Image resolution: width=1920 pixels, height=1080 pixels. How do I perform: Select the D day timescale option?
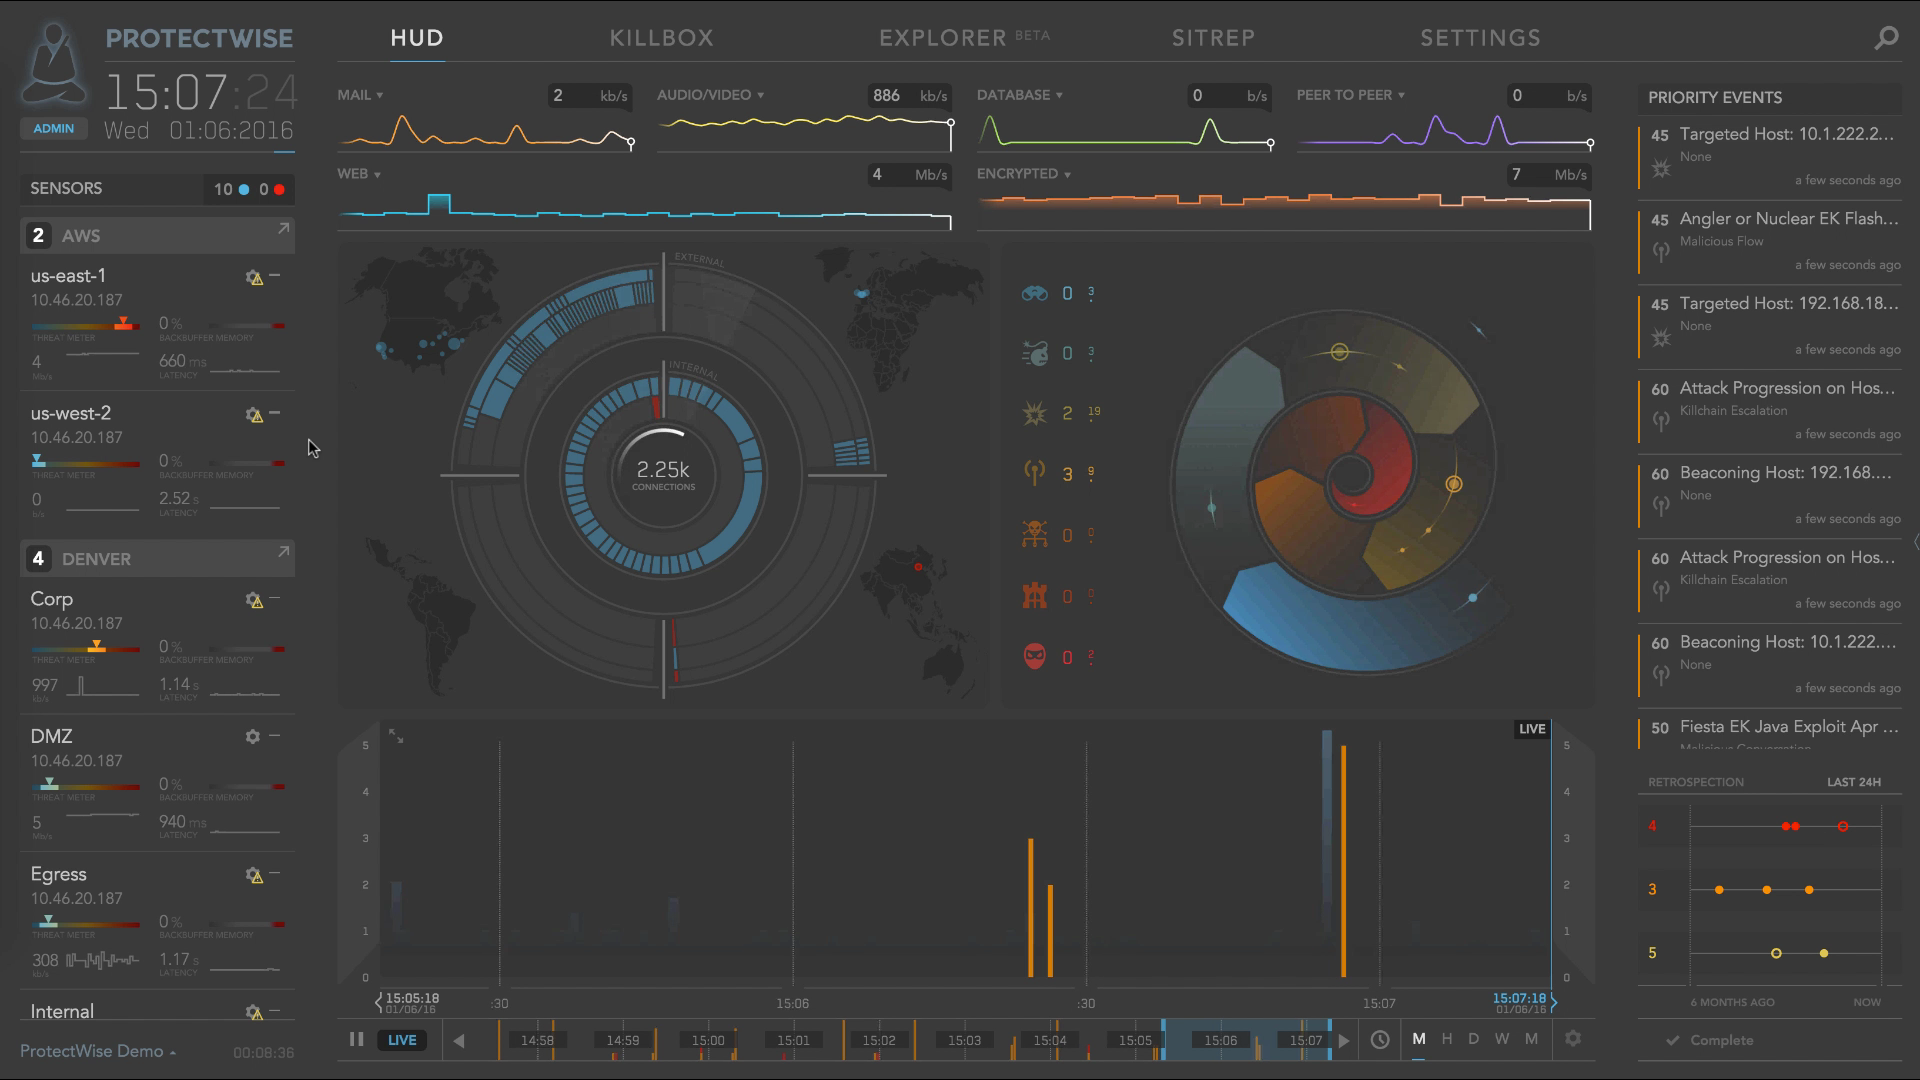[1473, 1039]
